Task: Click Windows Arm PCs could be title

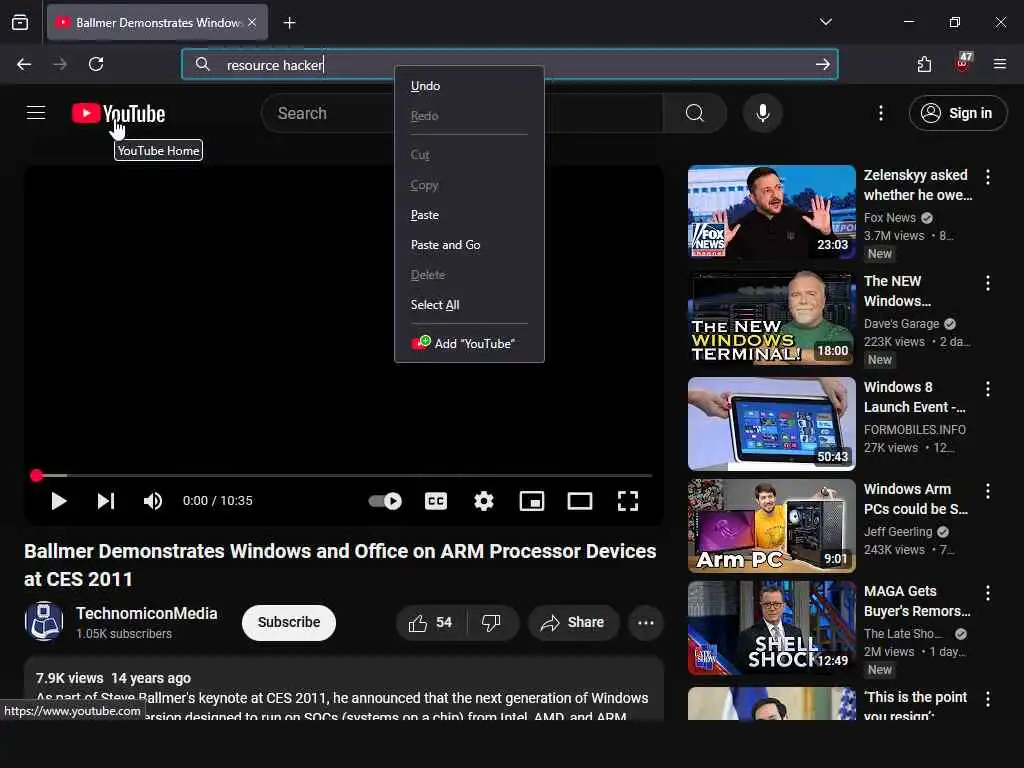Action: point(916,499)
